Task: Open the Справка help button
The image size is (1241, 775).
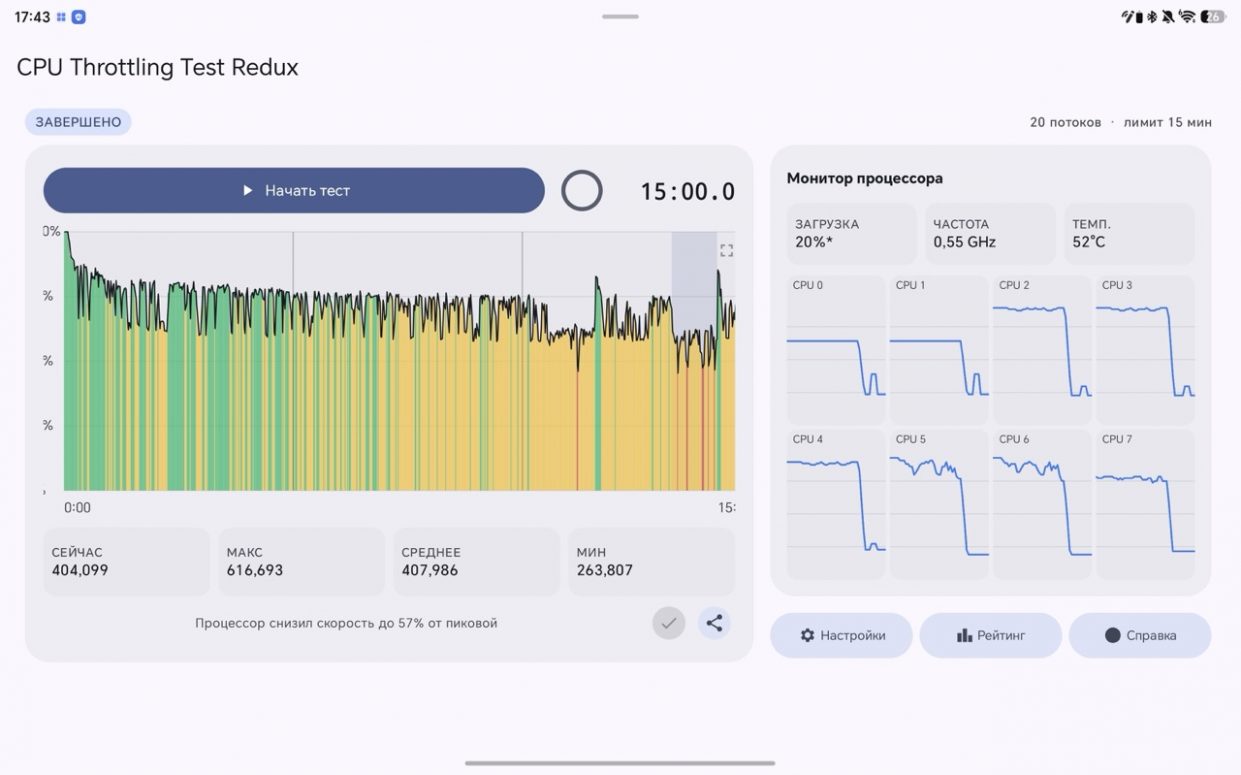Action: [x=1140, y=635]
